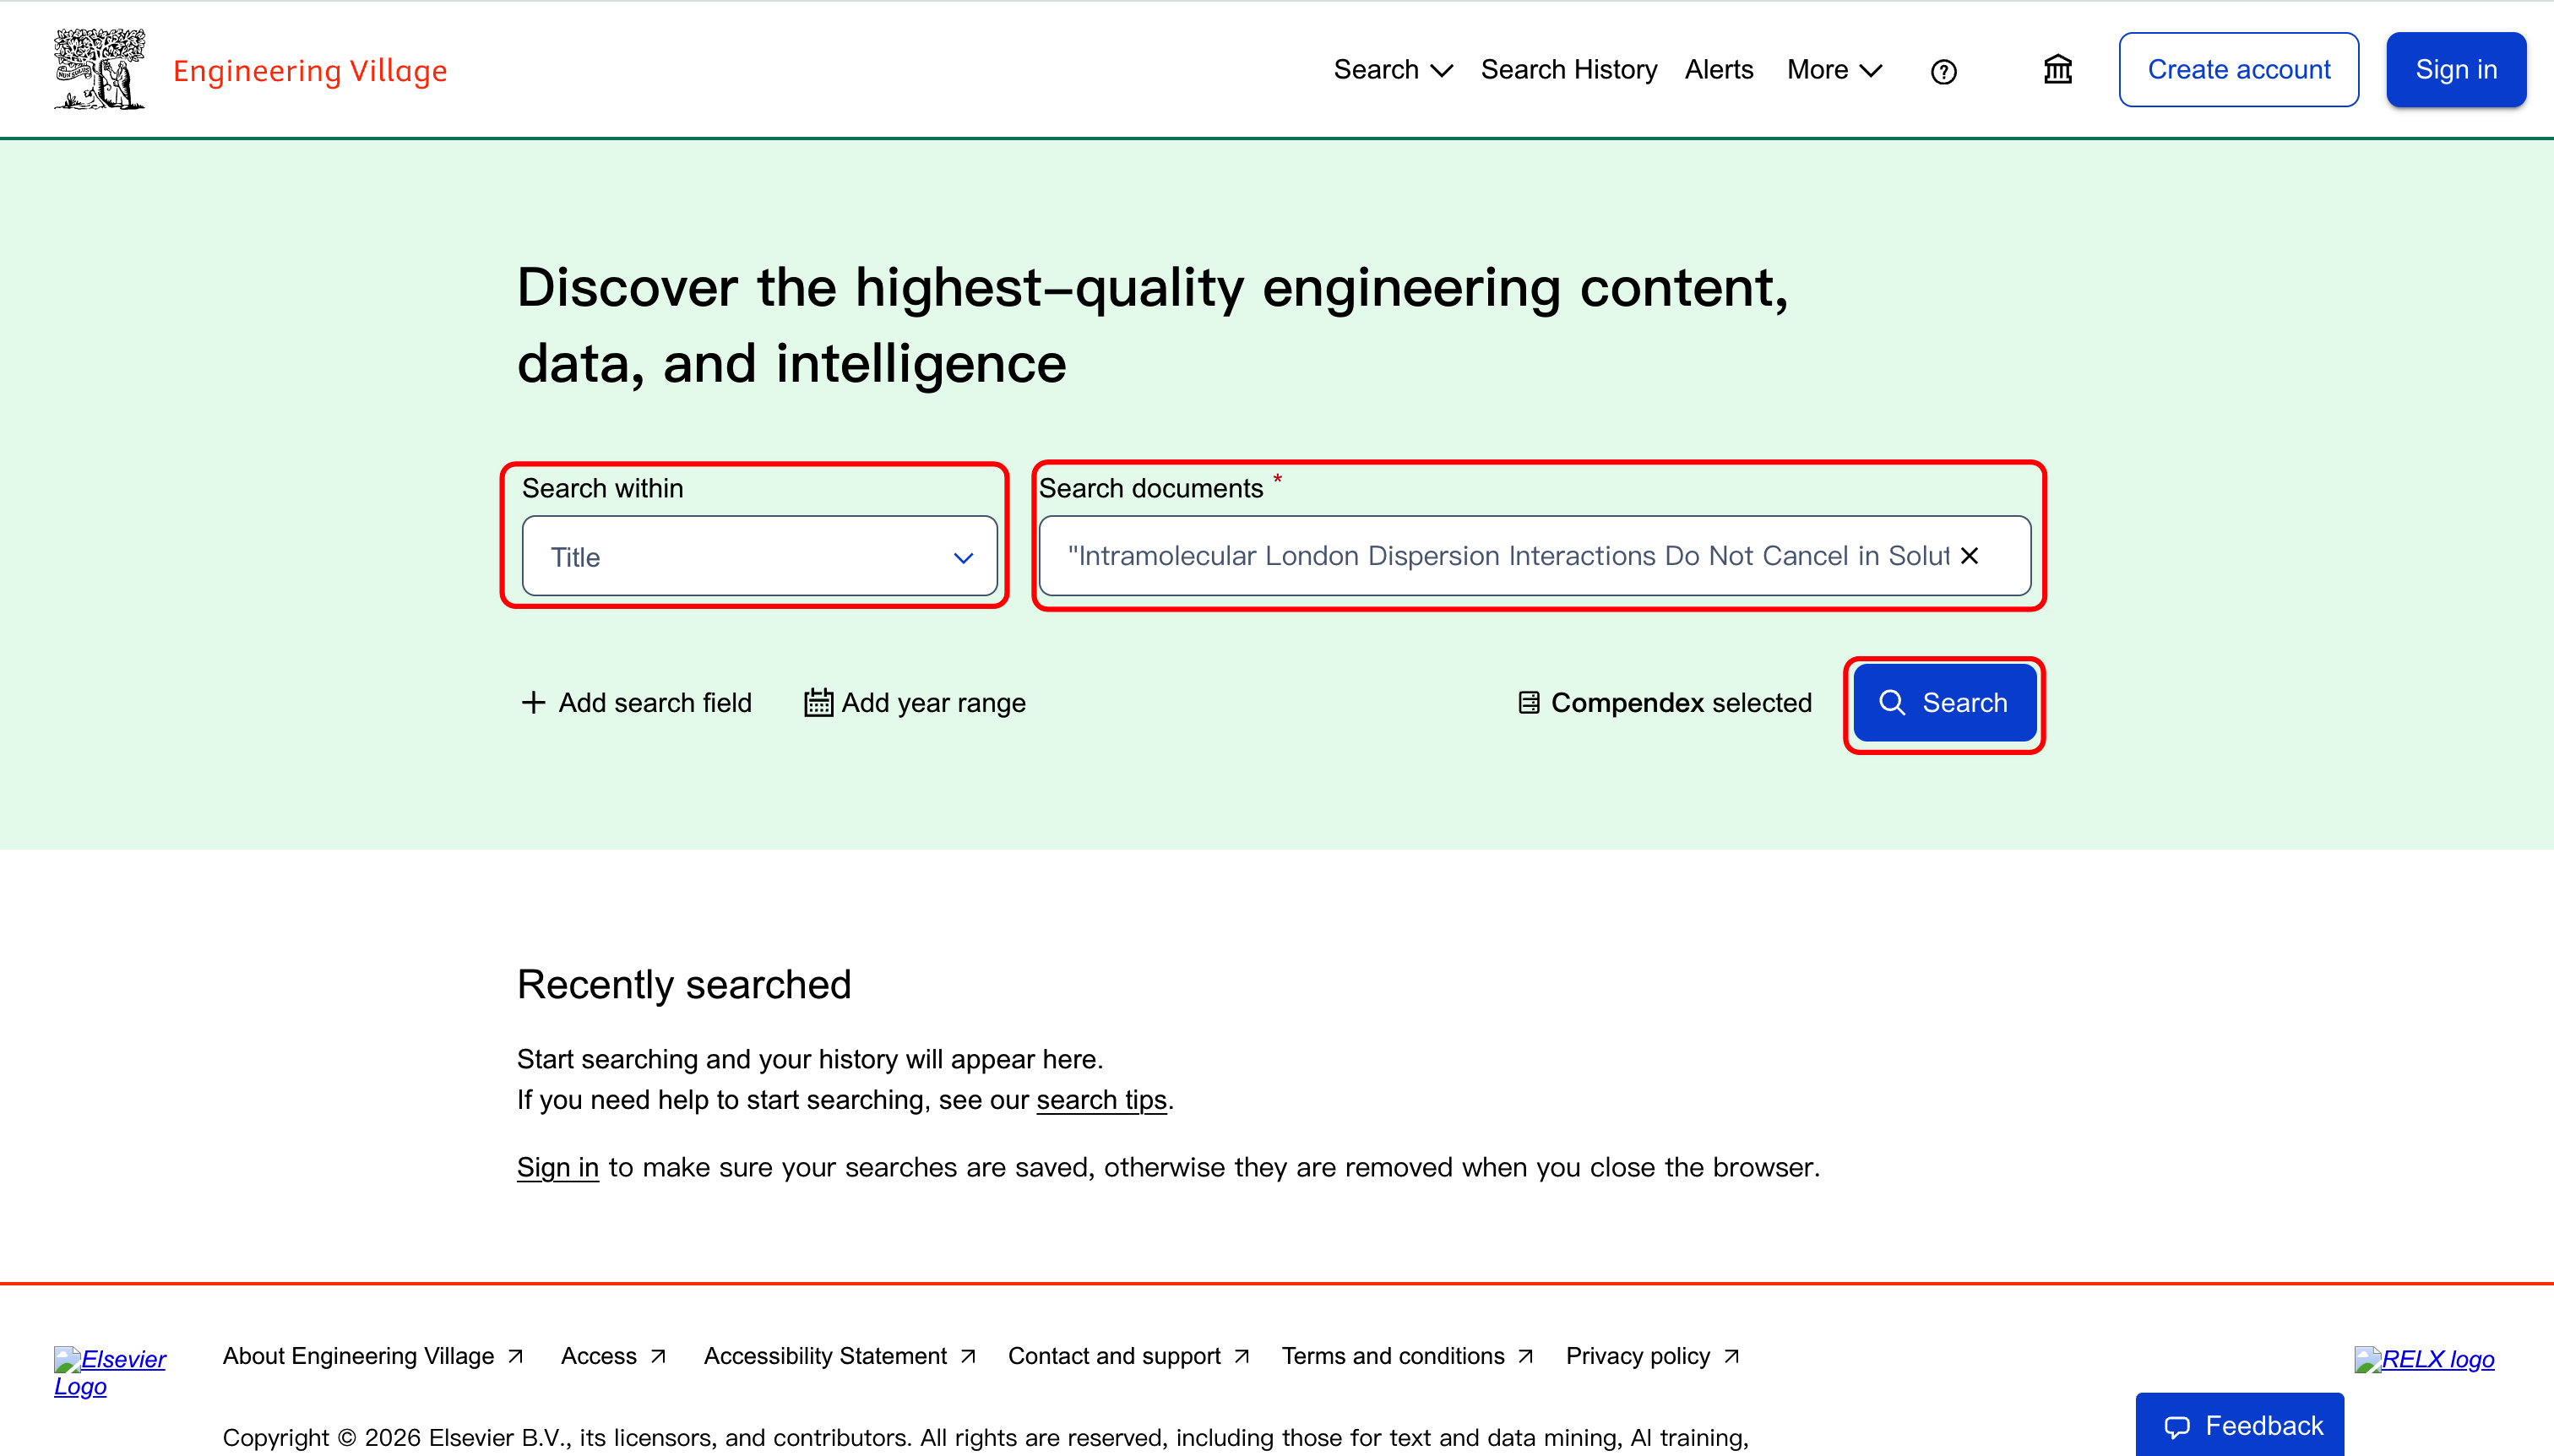Clear the search documents text with X
The image size is (2554, 1456).
click(1969, 556)
